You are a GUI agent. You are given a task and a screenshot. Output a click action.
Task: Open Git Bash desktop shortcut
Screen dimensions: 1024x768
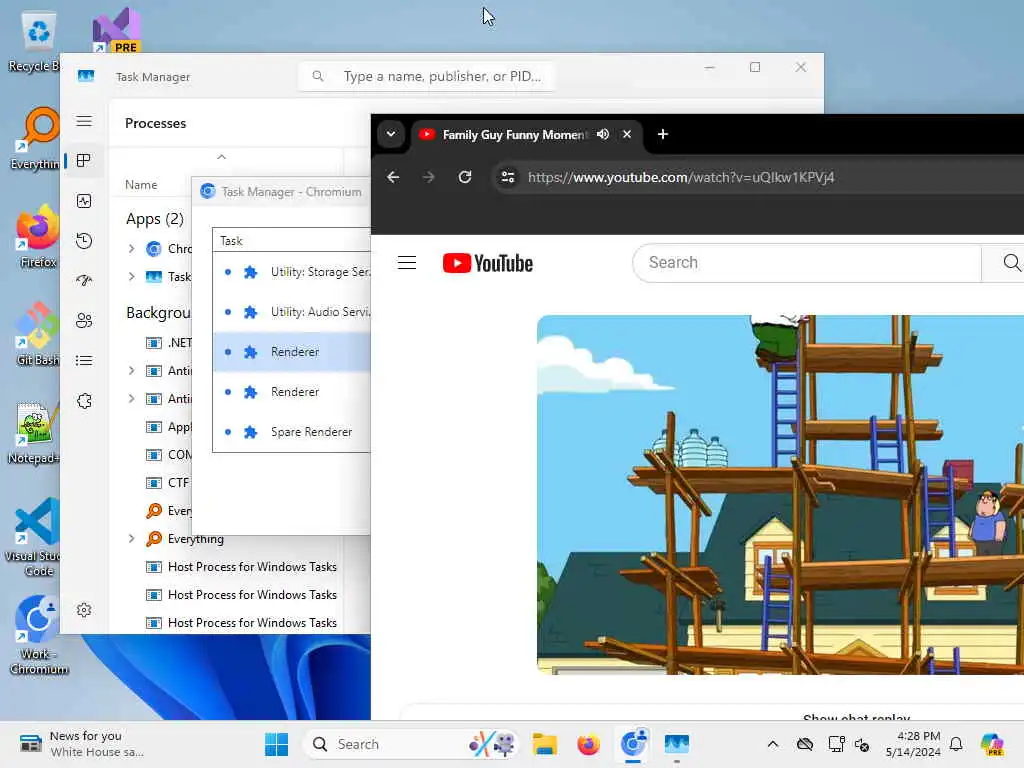click(37, 334)
